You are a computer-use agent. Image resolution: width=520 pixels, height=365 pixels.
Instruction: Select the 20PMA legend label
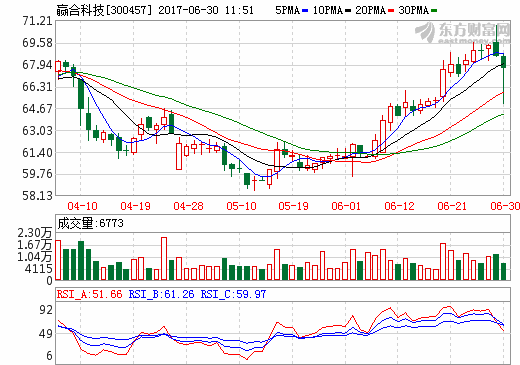tap(371, 10)
